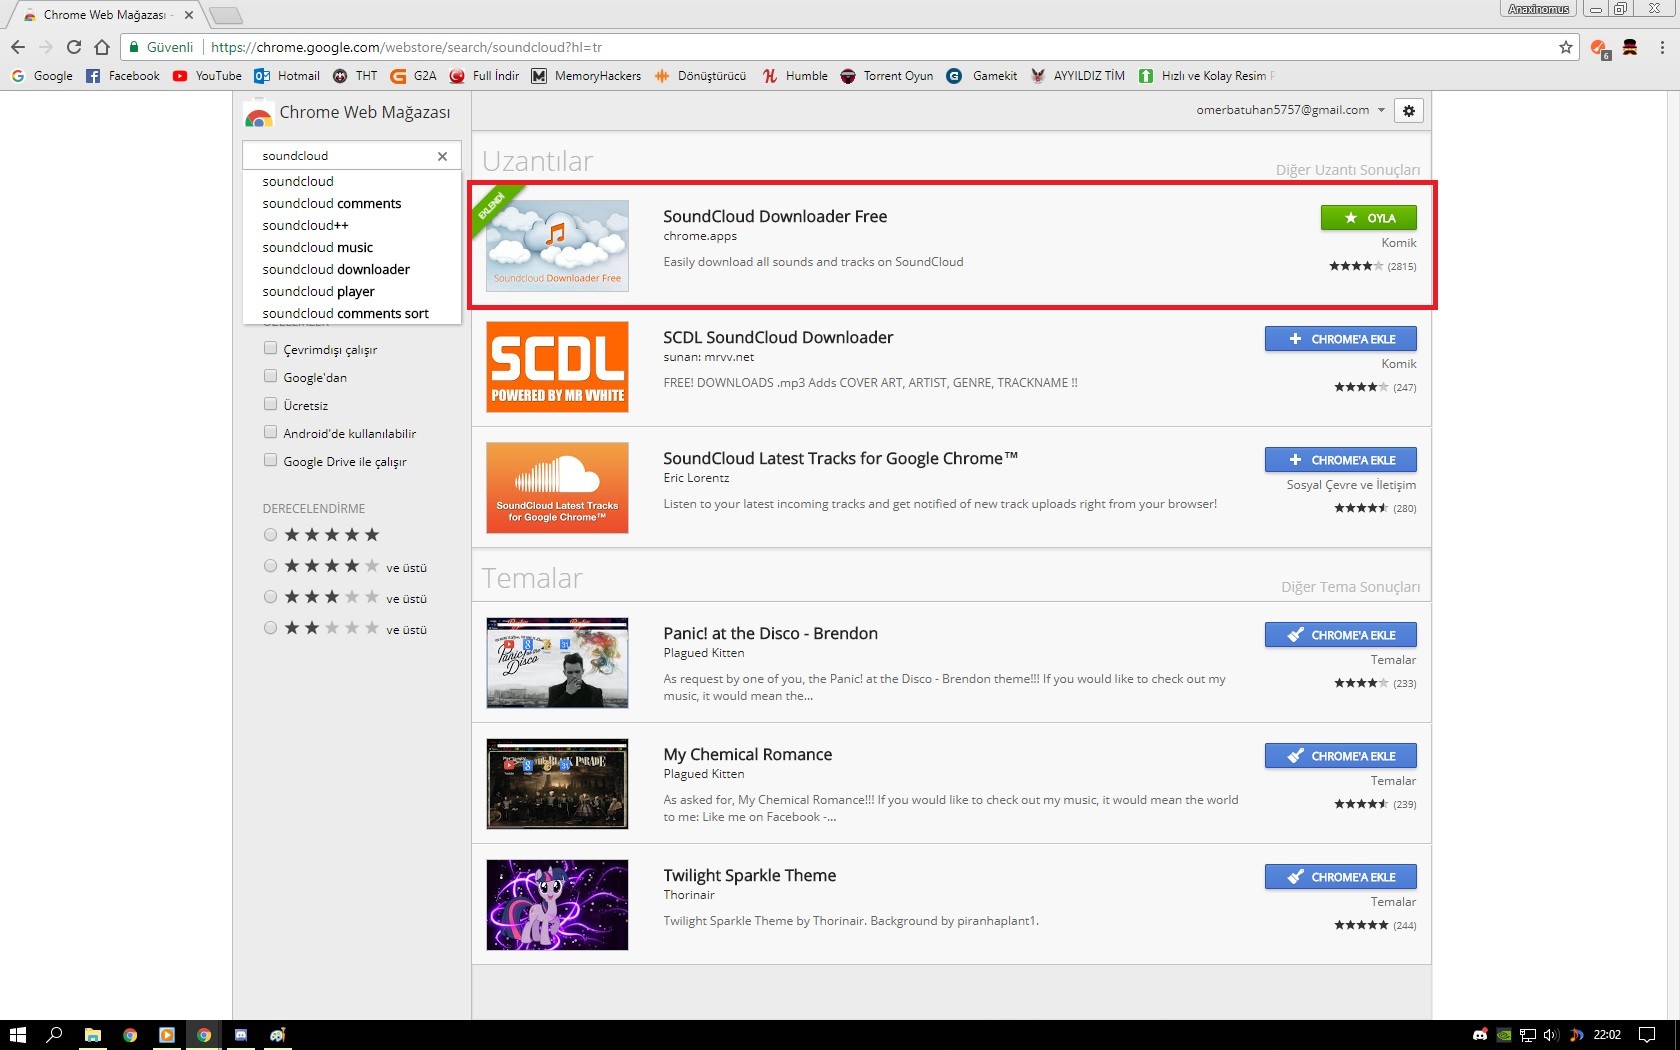
Task: Open the YouTube bookmark
Action: 207,76
